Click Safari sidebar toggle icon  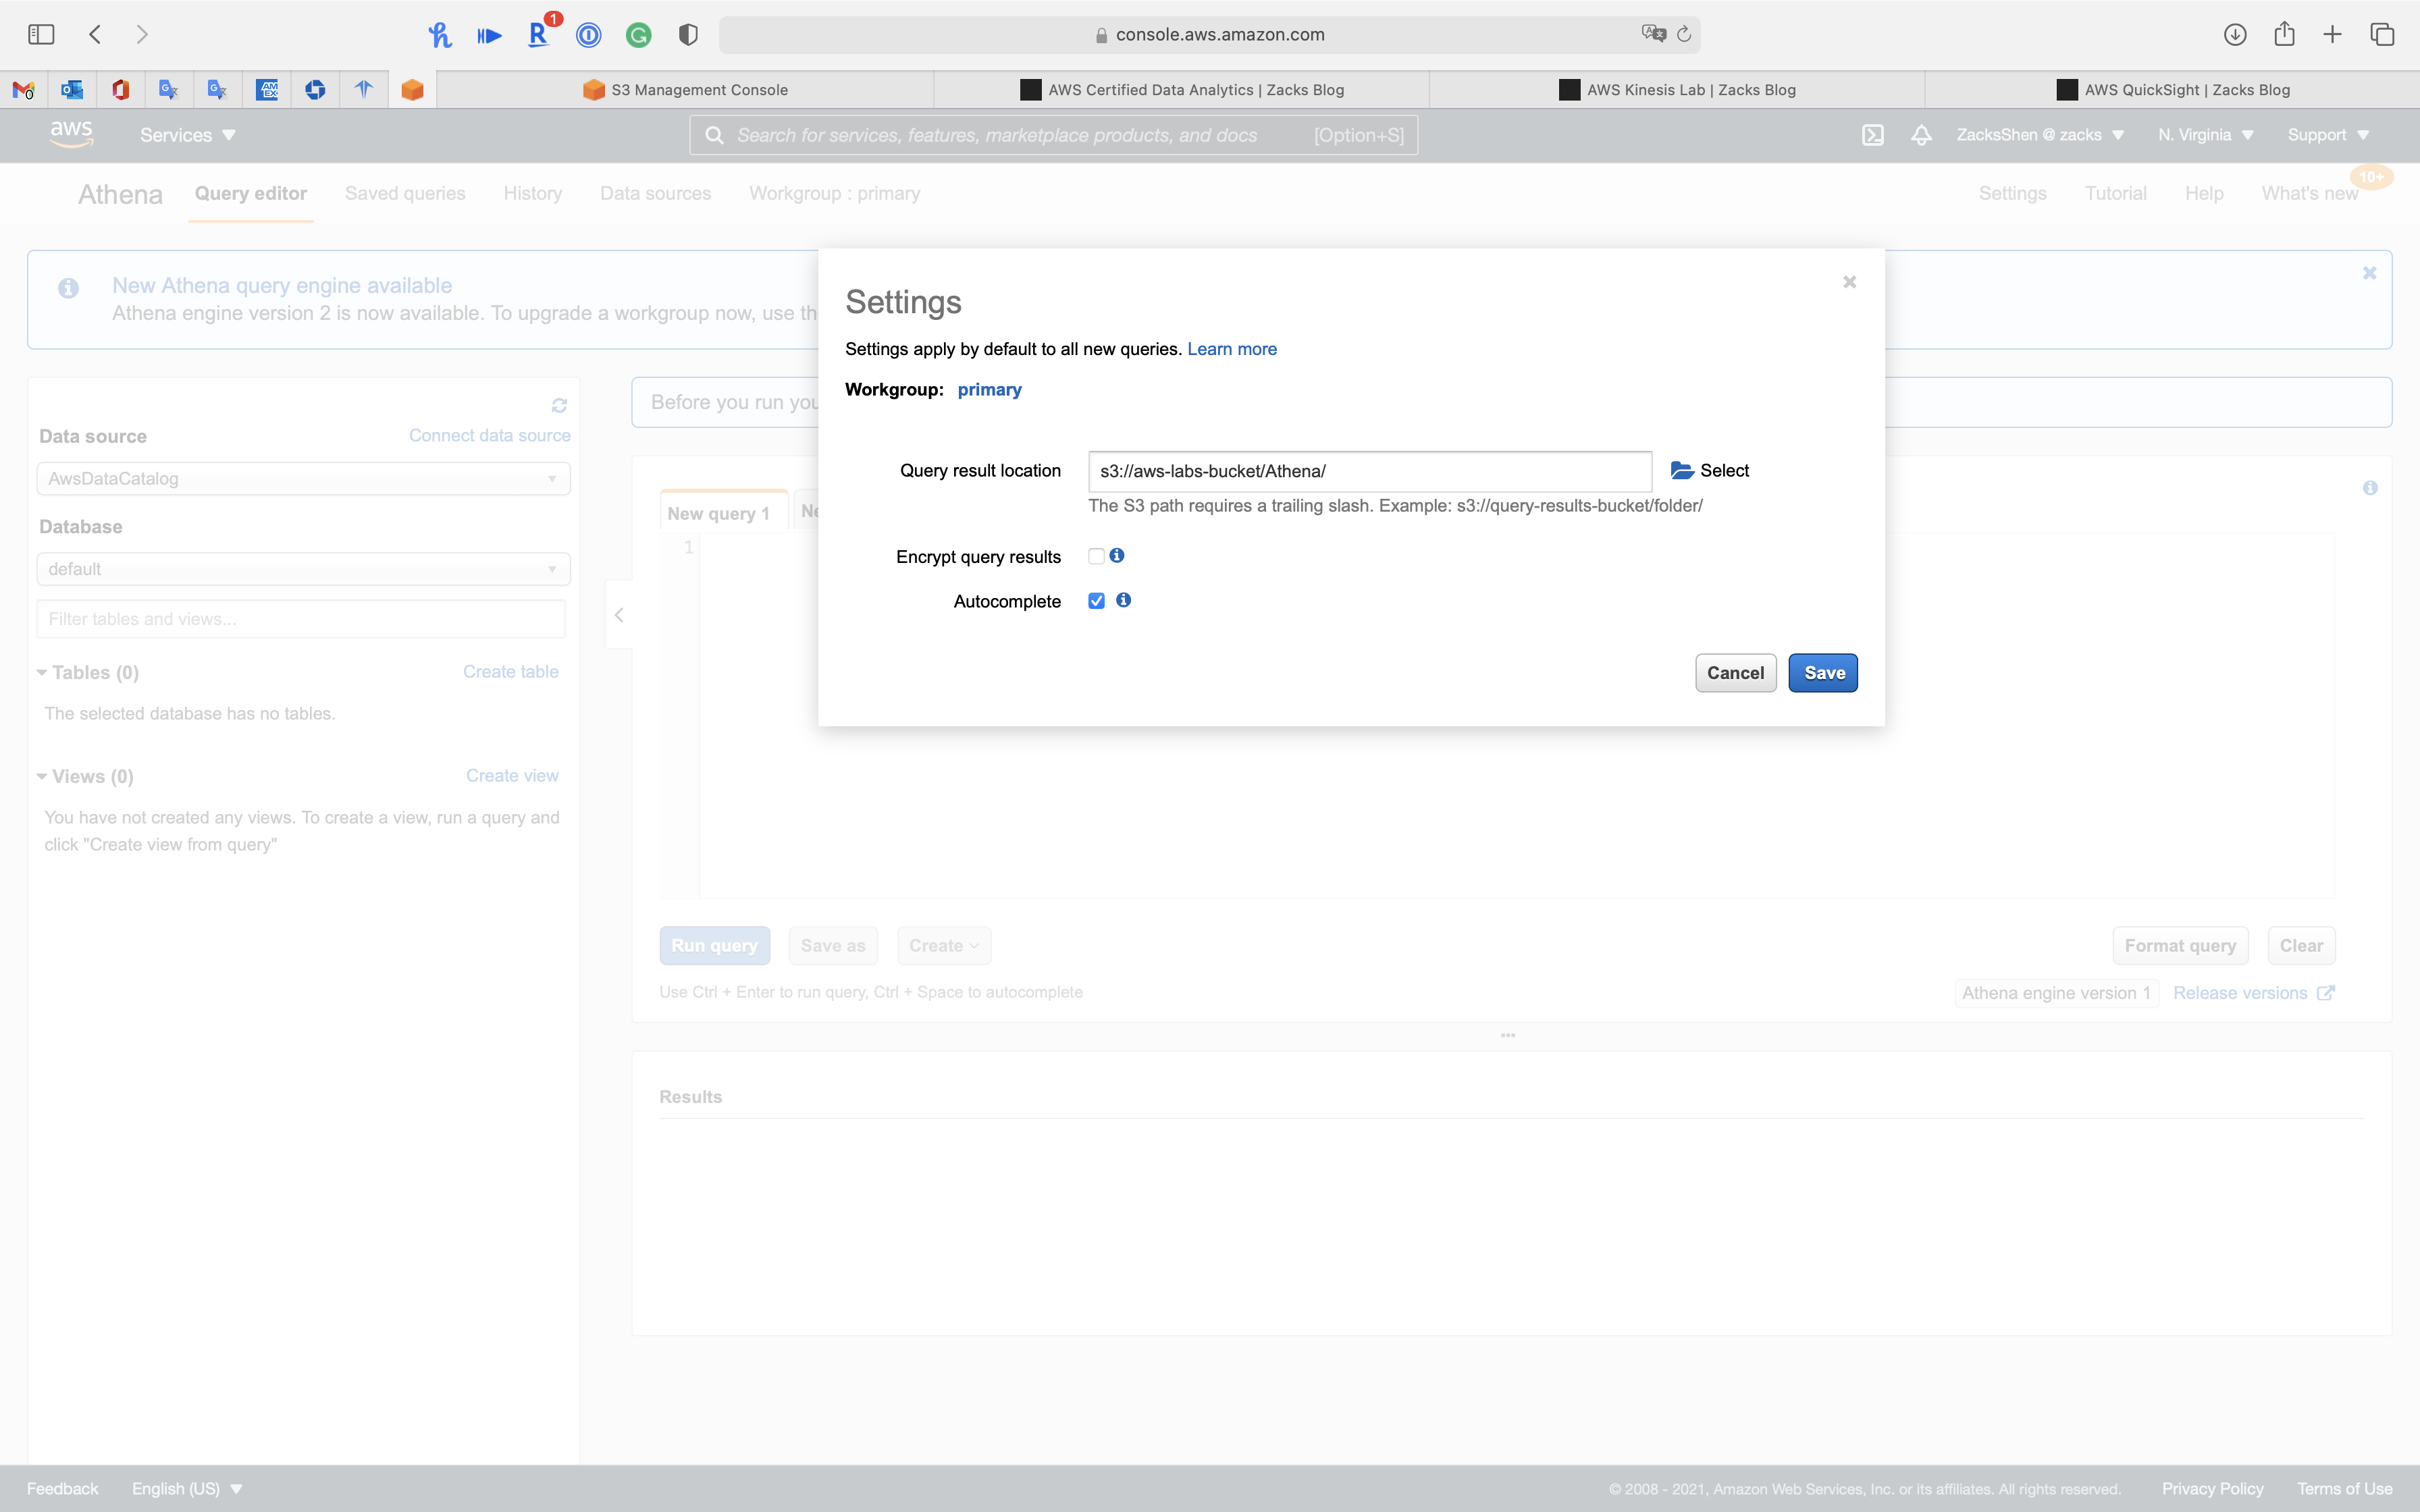tap(41, 34)
